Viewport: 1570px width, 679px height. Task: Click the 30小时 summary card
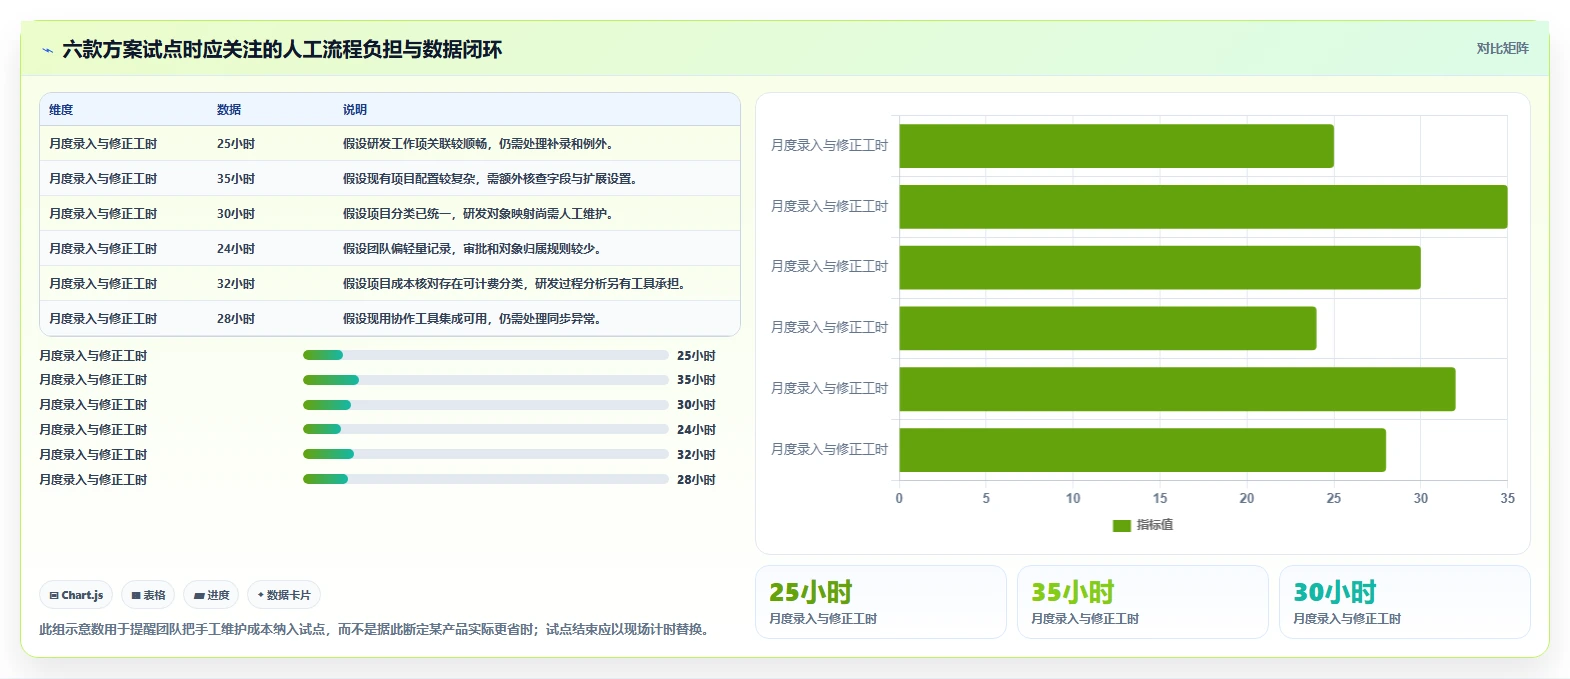pos(1405,602)
